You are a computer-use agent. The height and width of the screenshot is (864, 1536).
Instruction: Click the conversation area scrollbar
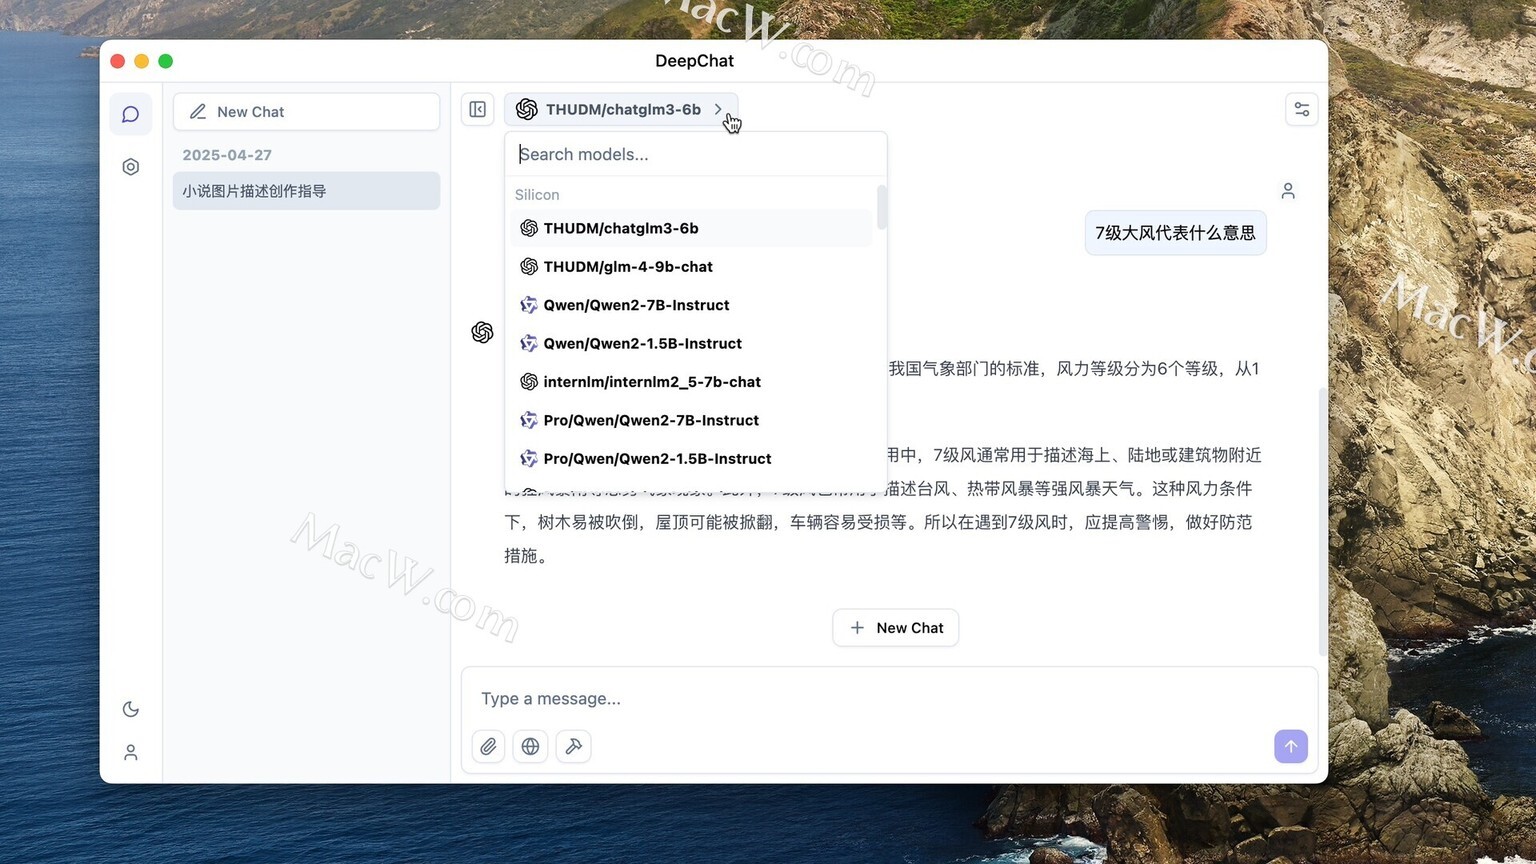(1323, 520)
